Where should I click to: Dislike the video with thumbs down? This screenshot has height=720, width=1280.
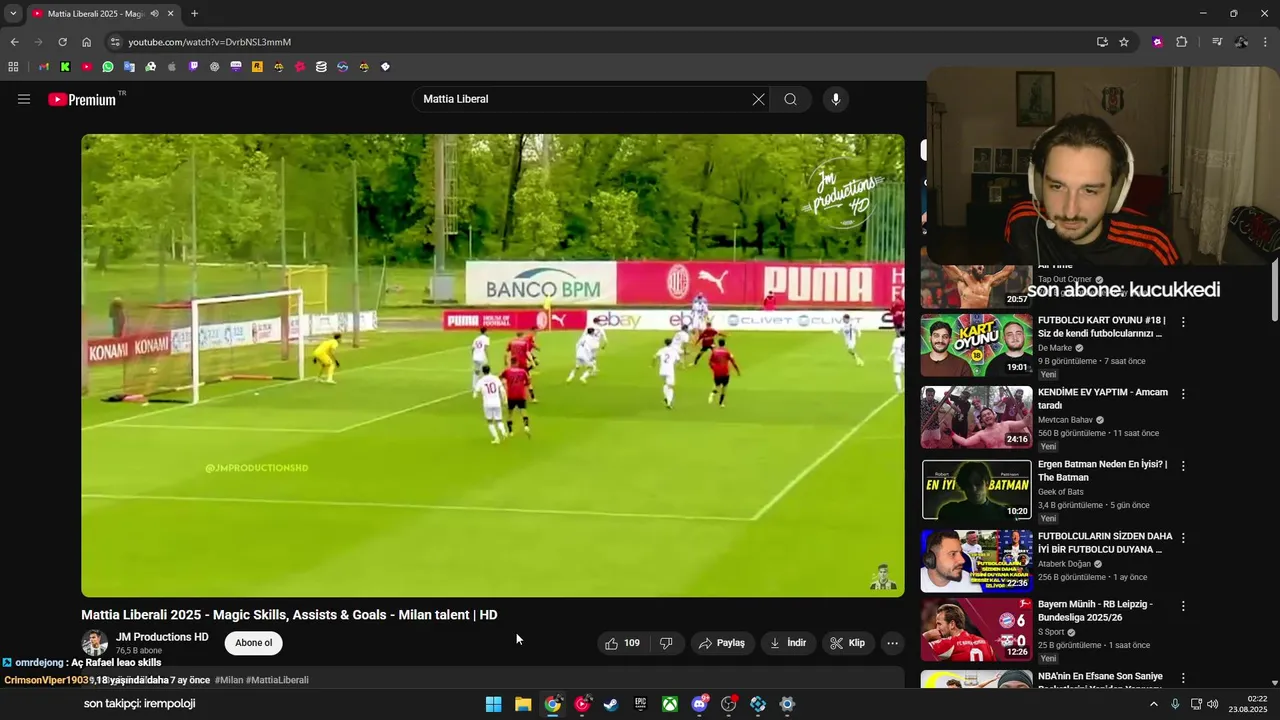pos(666,643)
